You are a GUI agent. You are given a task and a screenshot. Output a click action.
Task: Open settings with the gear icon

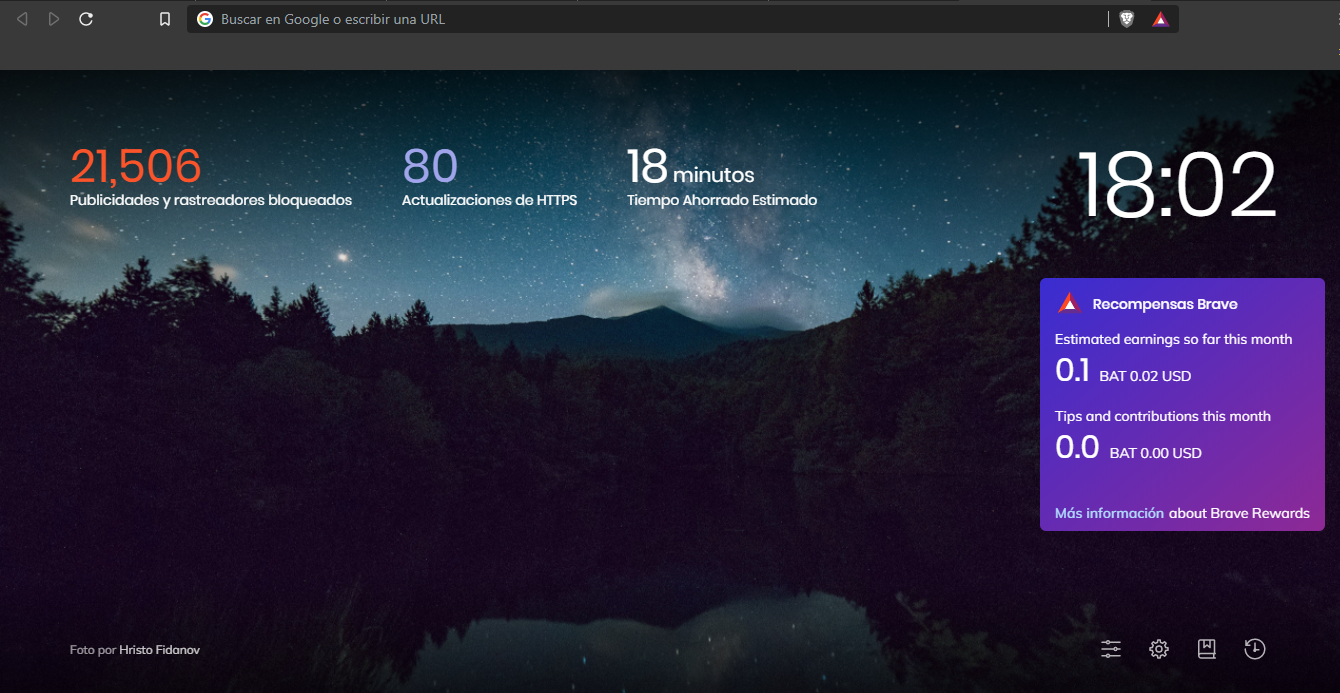tap(1159, 649)
